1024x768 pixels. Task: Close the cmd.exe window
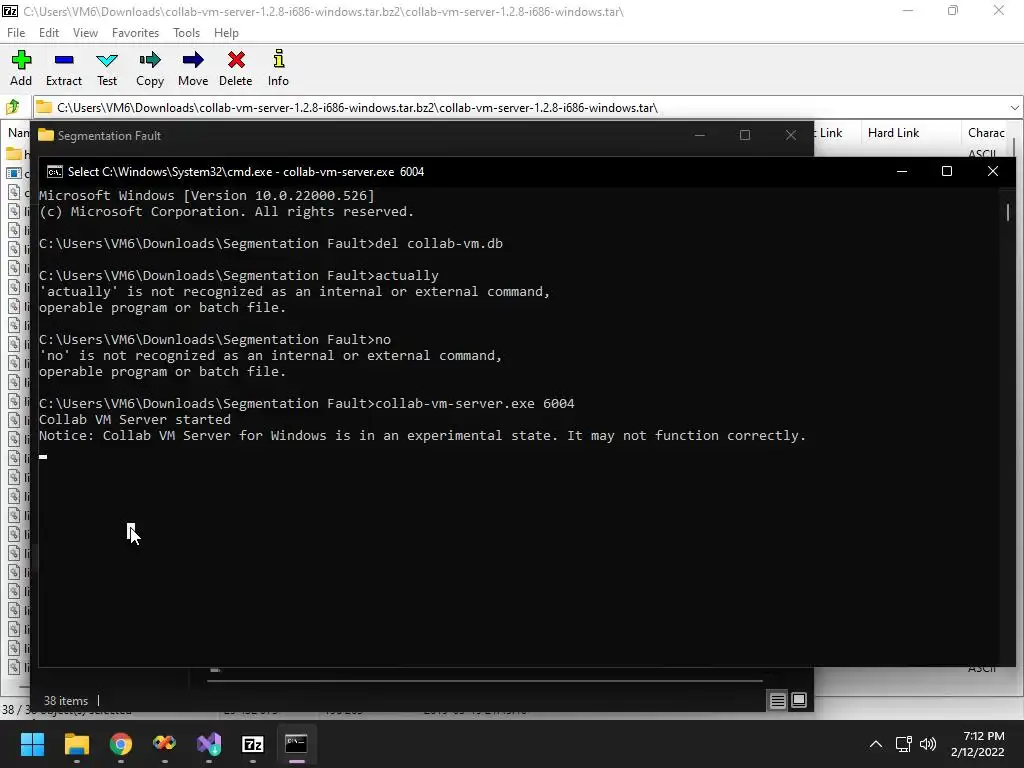tap(993, 171)
